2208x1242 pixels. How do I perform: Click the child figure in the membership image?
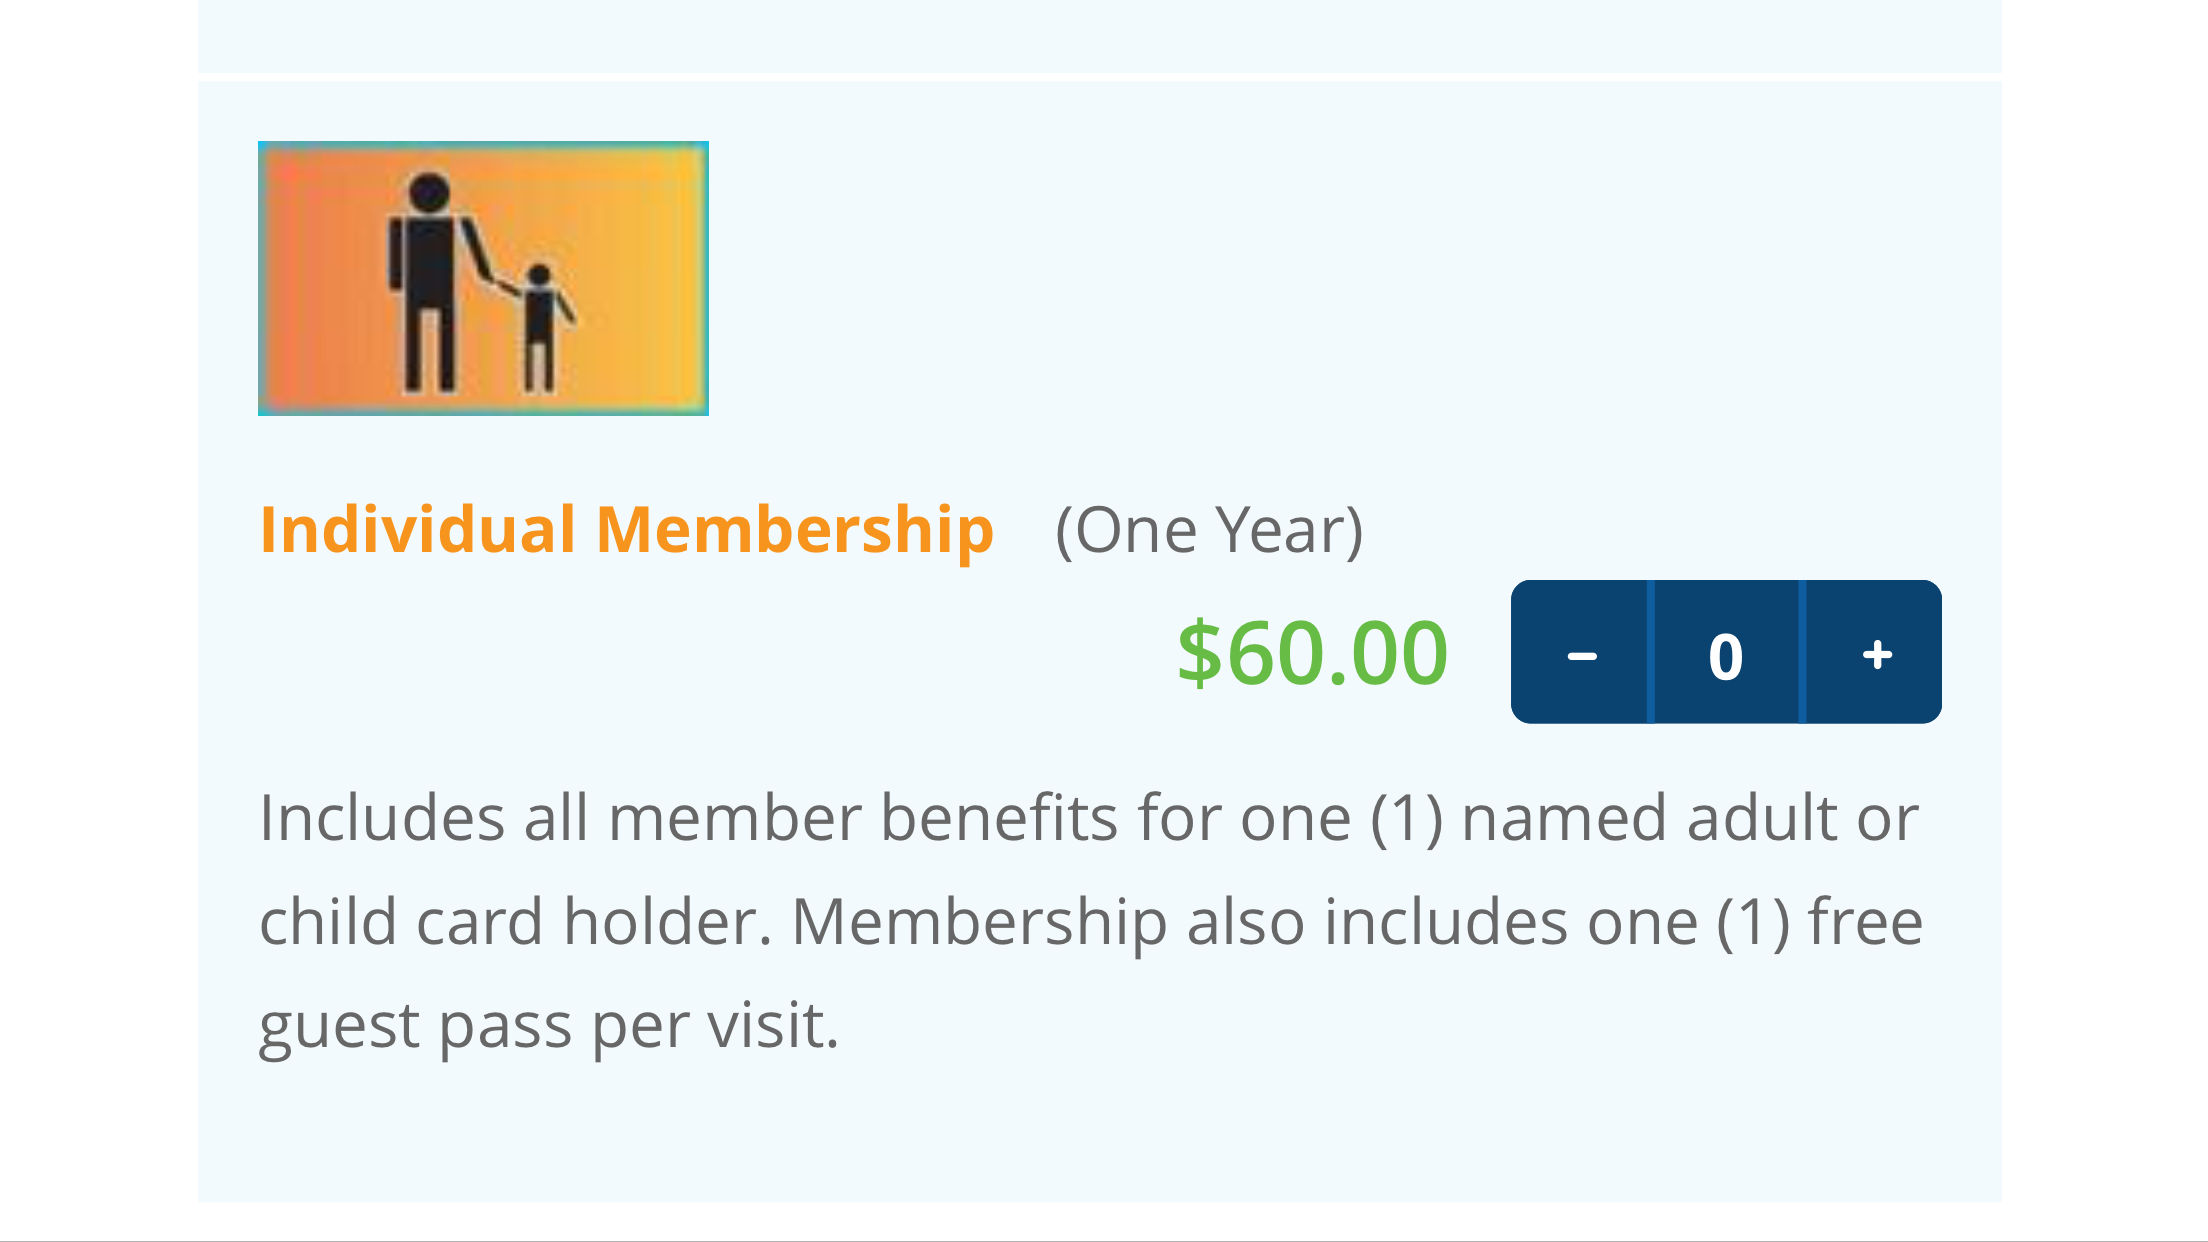point(542,328)
